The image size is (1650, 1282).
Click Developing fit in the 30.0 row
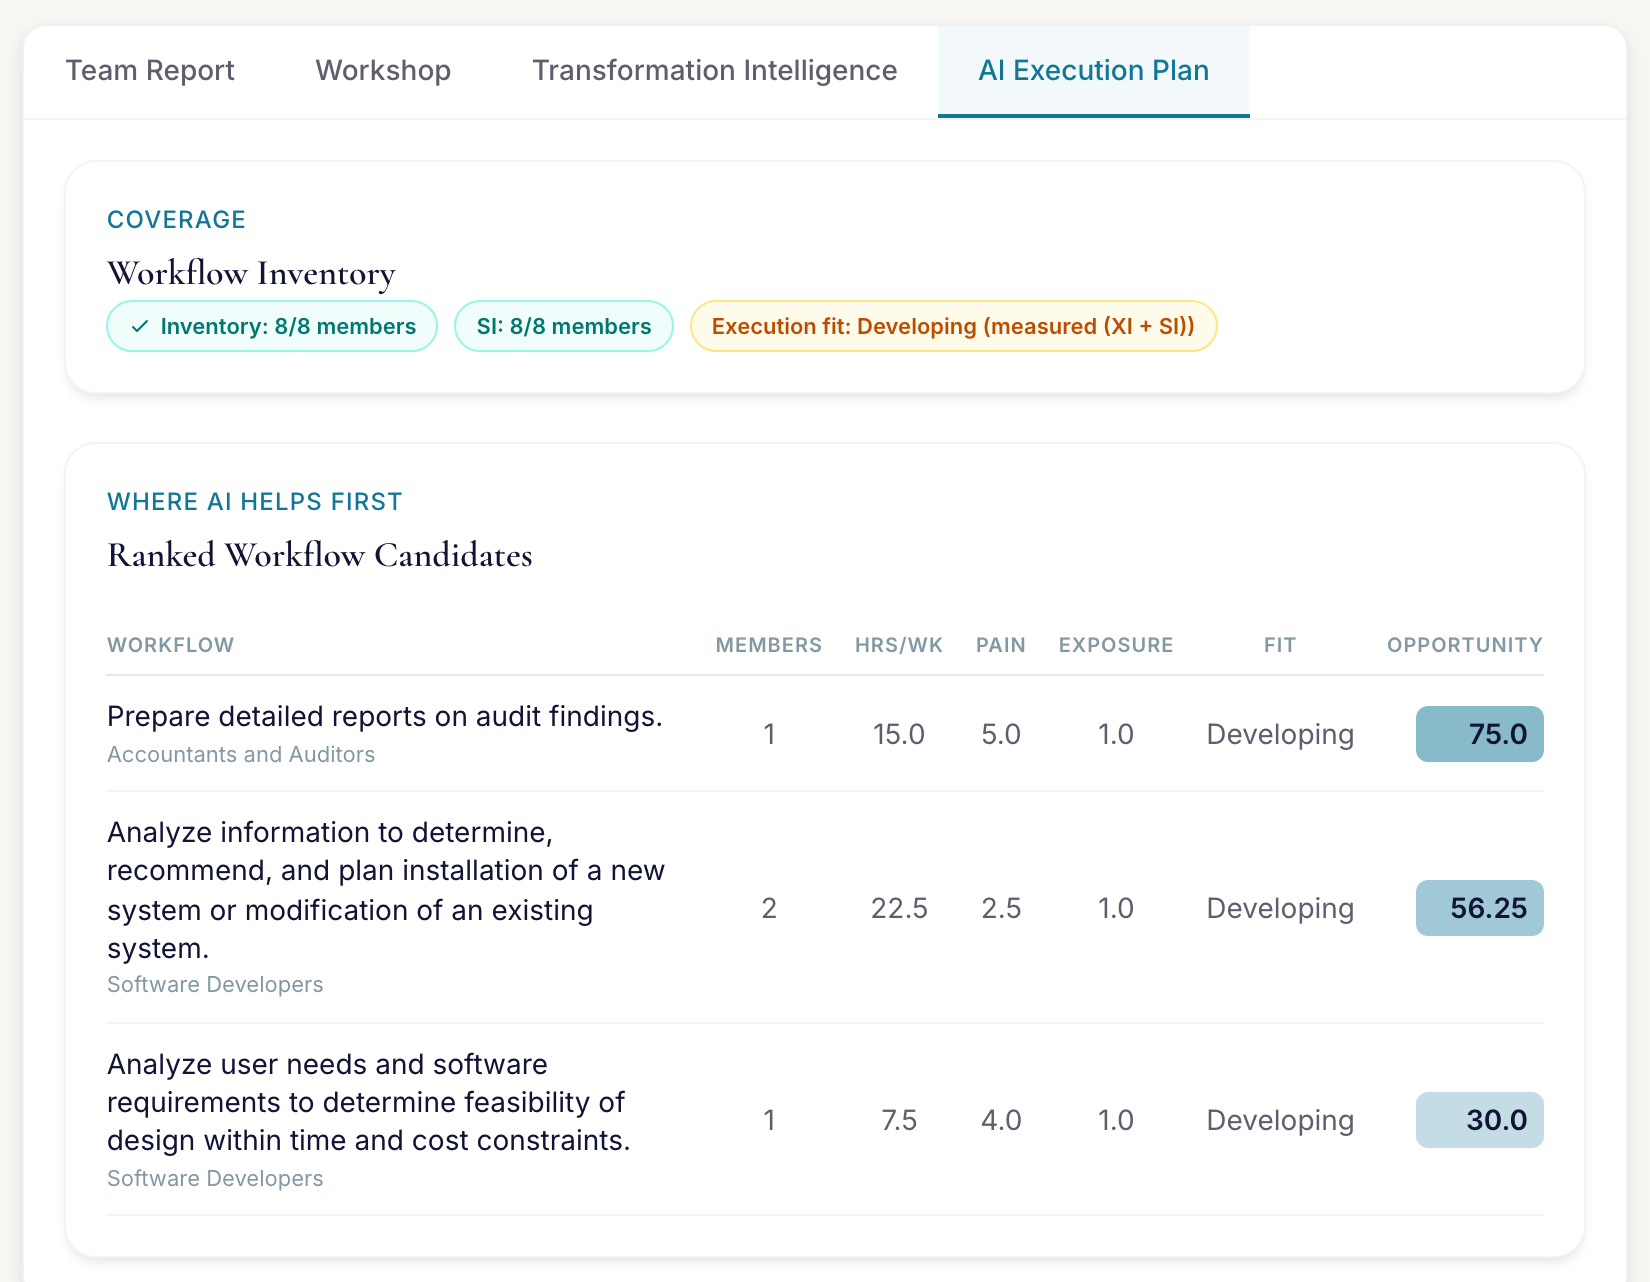point(1280,1120)
